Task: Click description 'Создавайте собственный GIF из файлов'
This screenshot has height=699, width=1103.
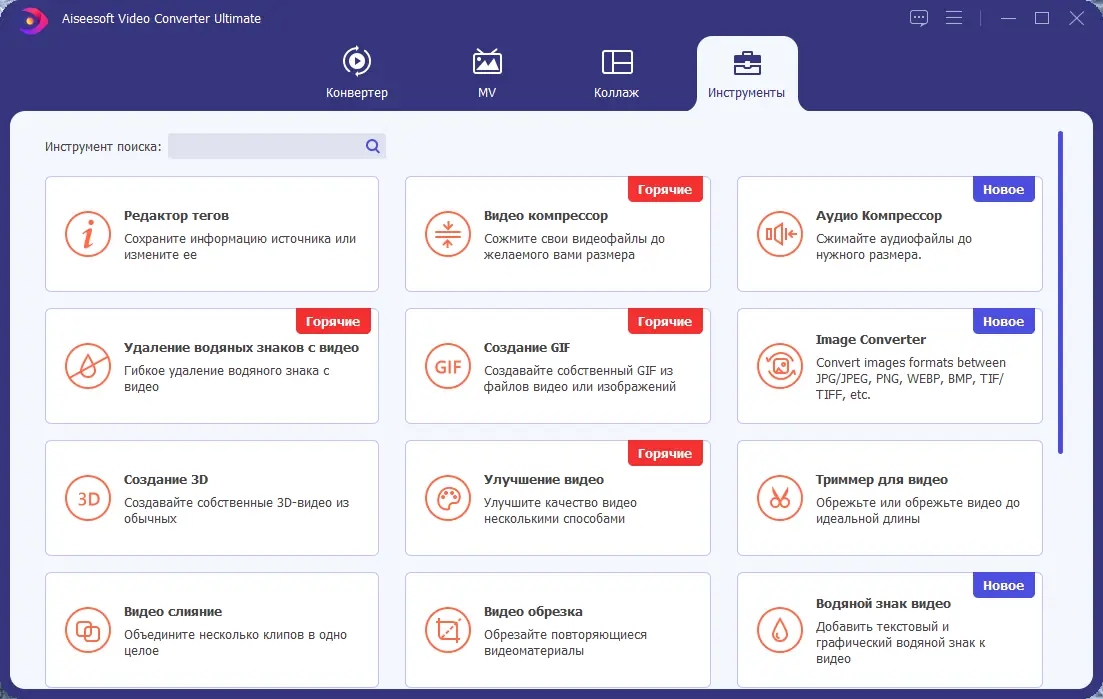Action: [x=580, y=378]
